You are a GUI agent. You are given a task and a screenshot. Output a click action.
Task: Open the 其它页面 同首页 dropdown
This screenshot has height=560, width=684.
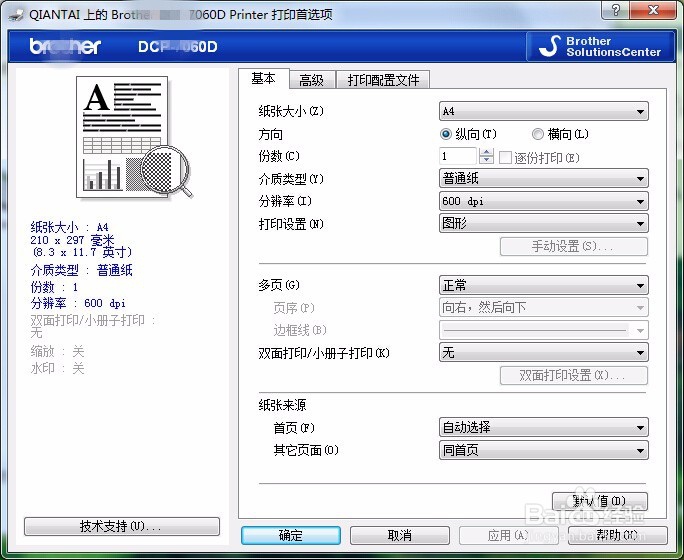tap(544, 450)
